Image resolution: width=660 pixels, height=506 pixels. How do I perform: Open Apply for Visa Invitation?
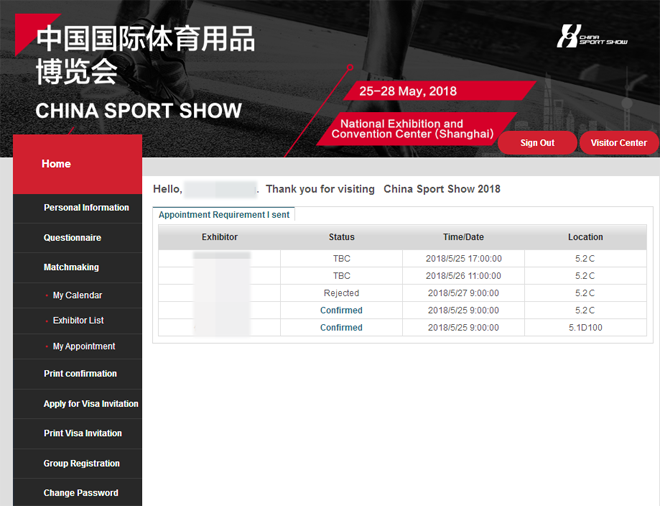(91, 404)
